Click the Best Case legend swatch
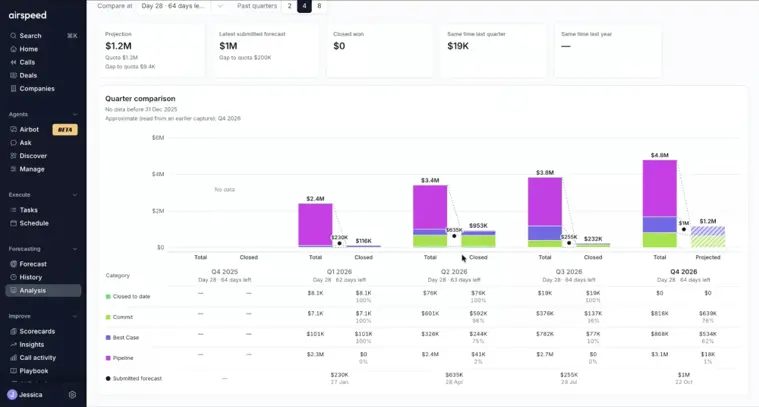759x407 pixels. [x=108, y=338]
